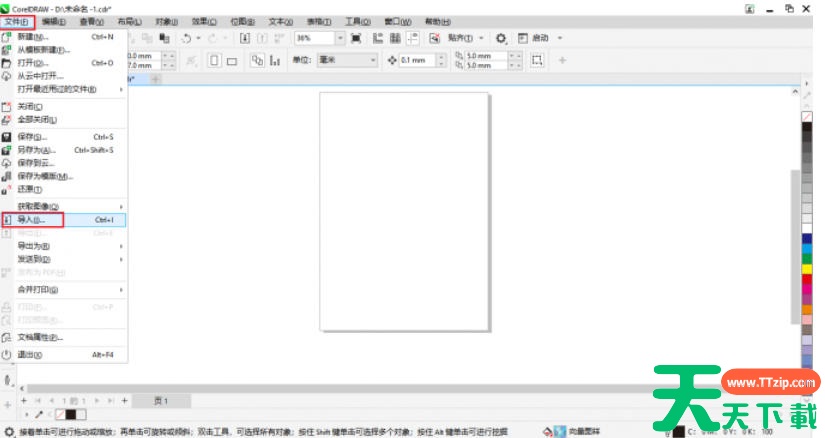The width and height of the screenshot is (825, 438).
Task: Open the Edit (编辑) menu
Action: [54, 21]
